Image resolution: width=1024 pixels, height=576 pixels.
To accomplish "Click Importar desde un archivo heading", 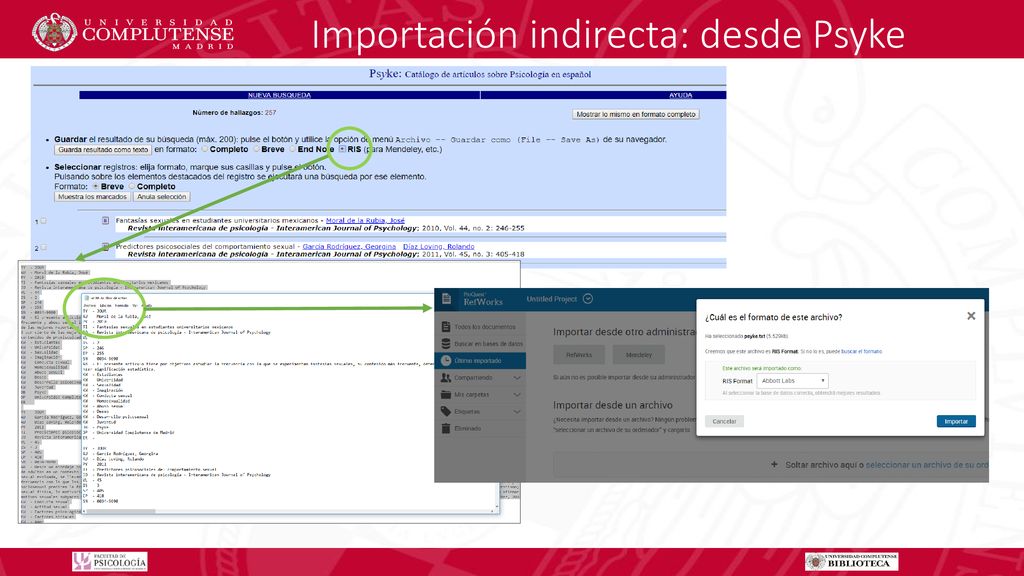I will tap(613, 405).
